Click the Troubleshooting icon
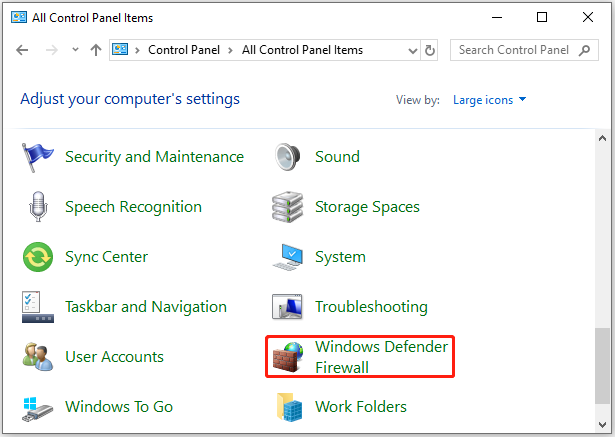 pyautogui.click(x=287, y=307)
